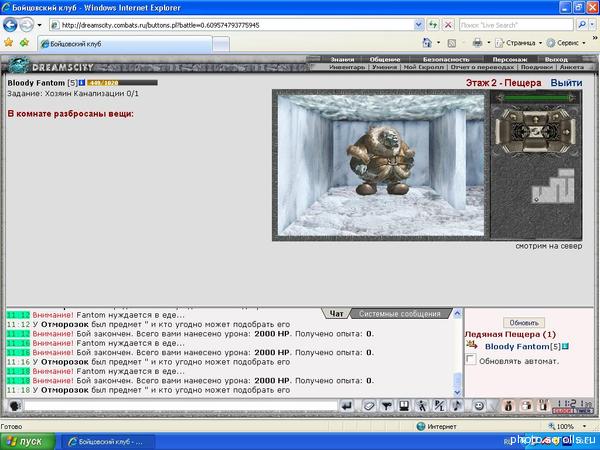600x450 pixels.
Task: Open a new empty browser tab
Action: pos(221,44)
